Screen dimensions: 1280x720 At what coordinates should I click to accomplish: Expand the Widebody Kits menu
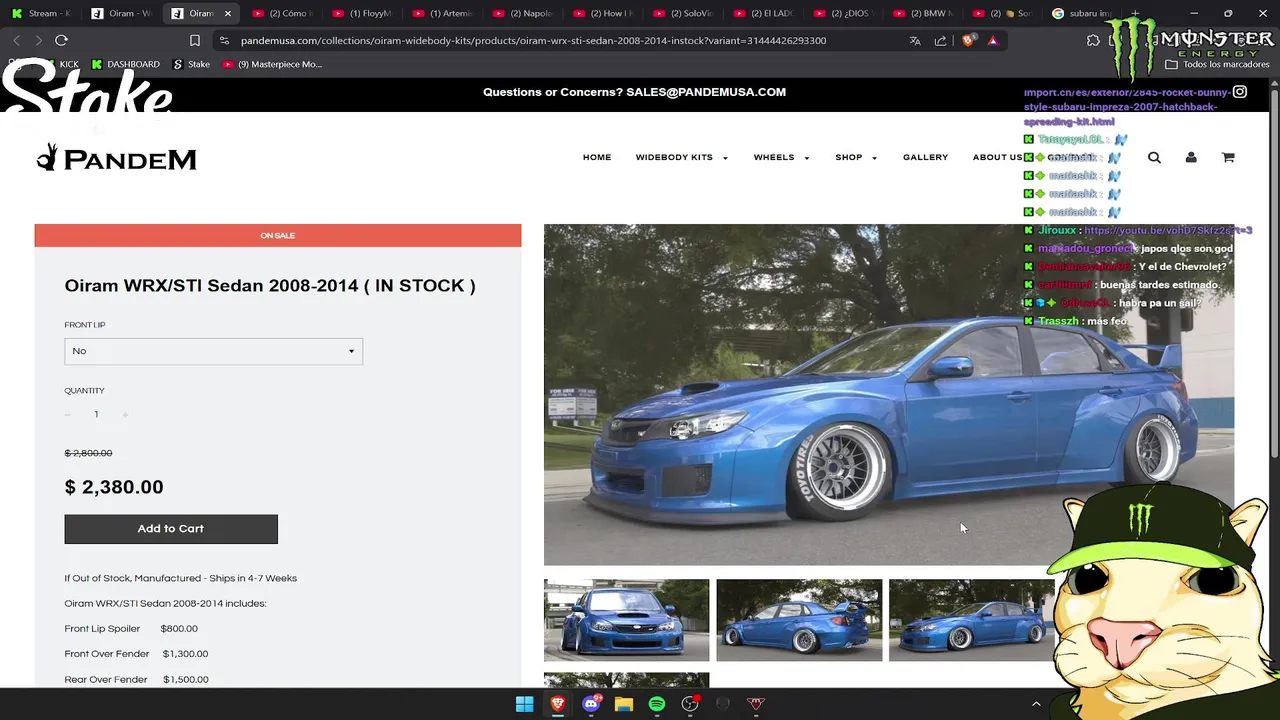(682, 158)
